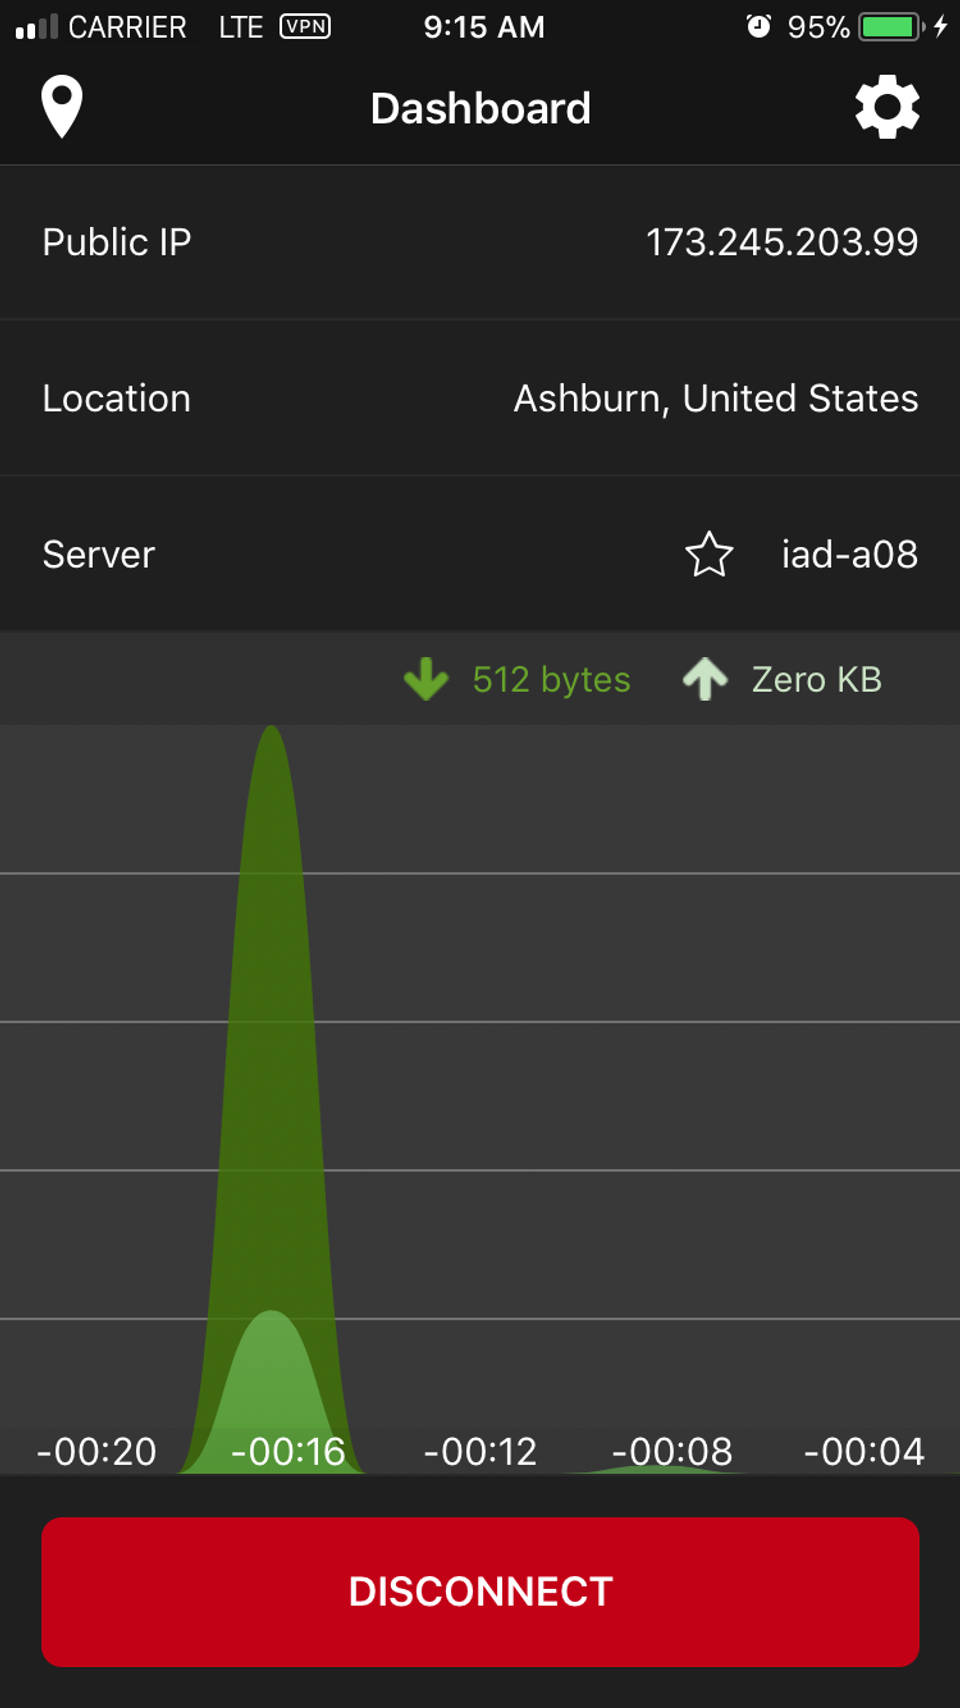
Task: Tap the Public IP address value
Action: pyautogui.click(x=781, y=242)
